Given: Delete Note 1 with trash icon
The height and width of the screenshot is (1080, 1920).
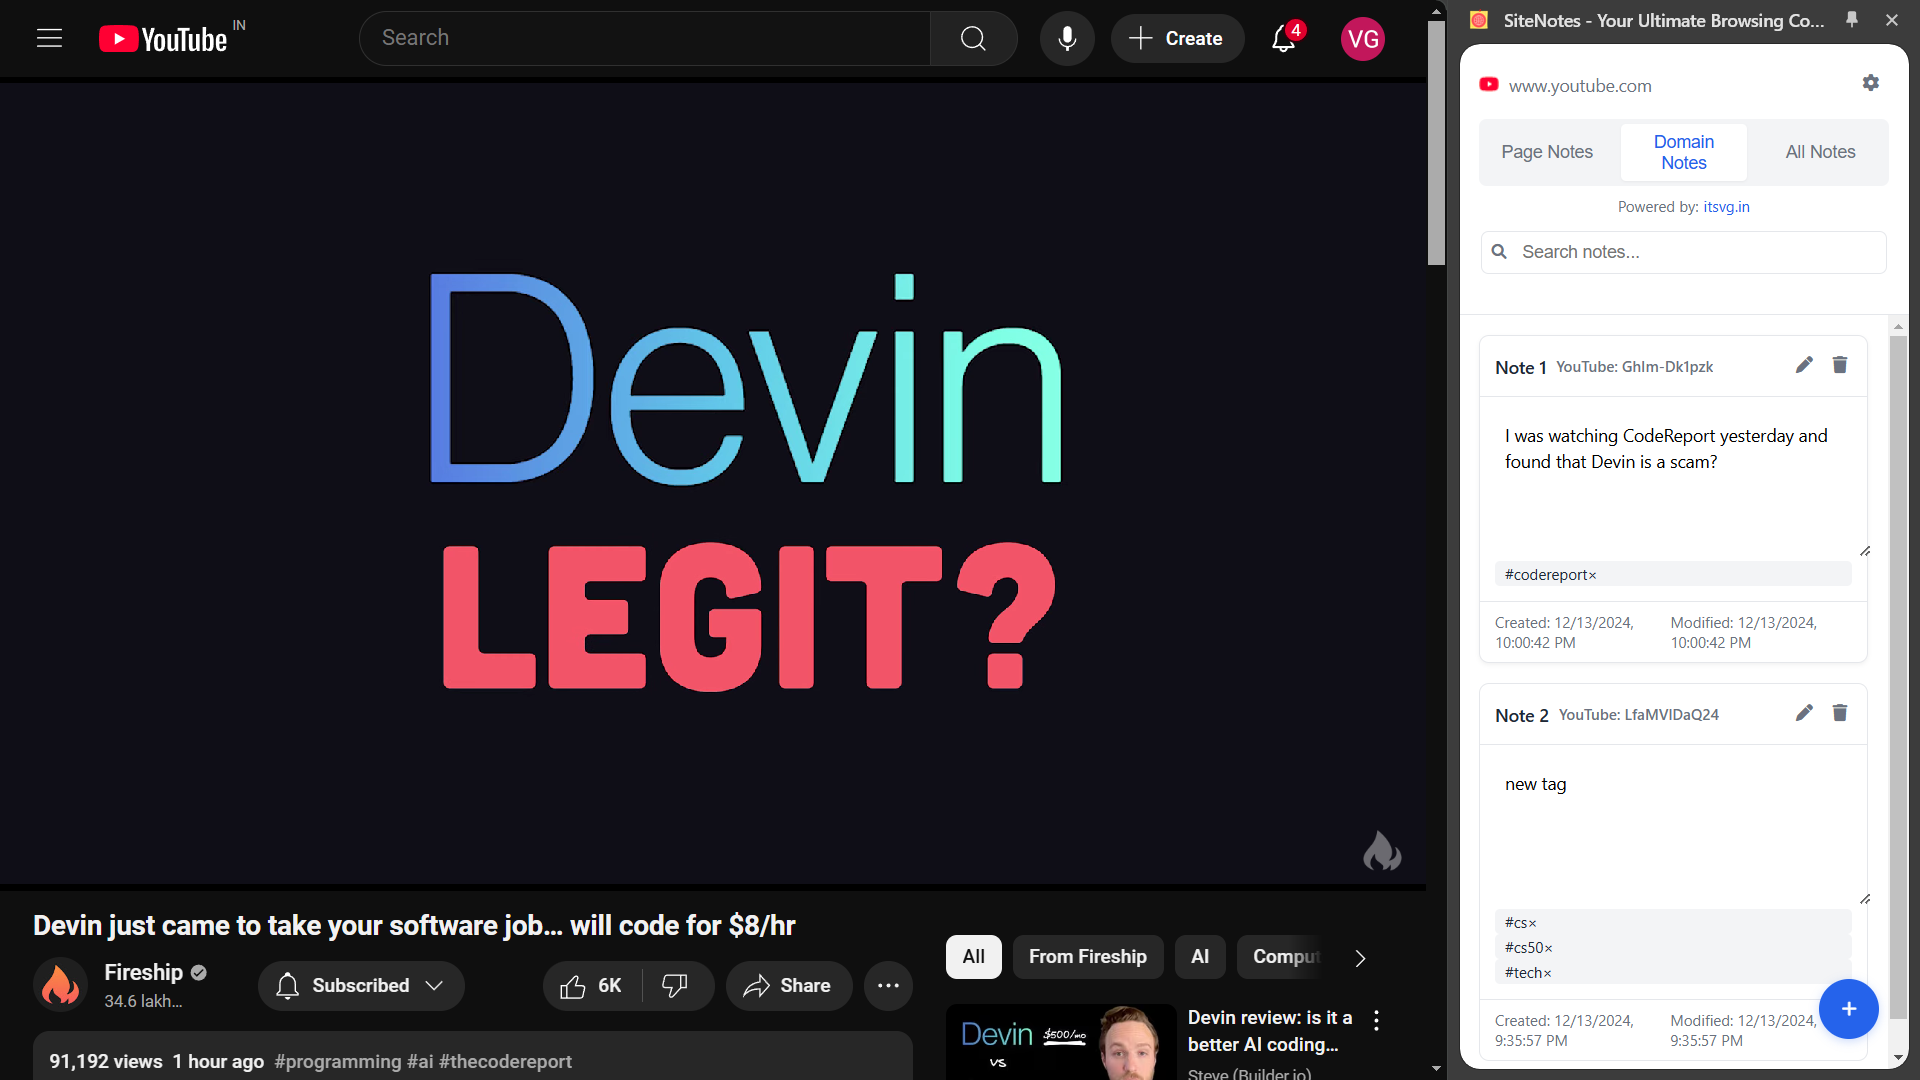Looking at the screenshot, I should coord(1839,365).
